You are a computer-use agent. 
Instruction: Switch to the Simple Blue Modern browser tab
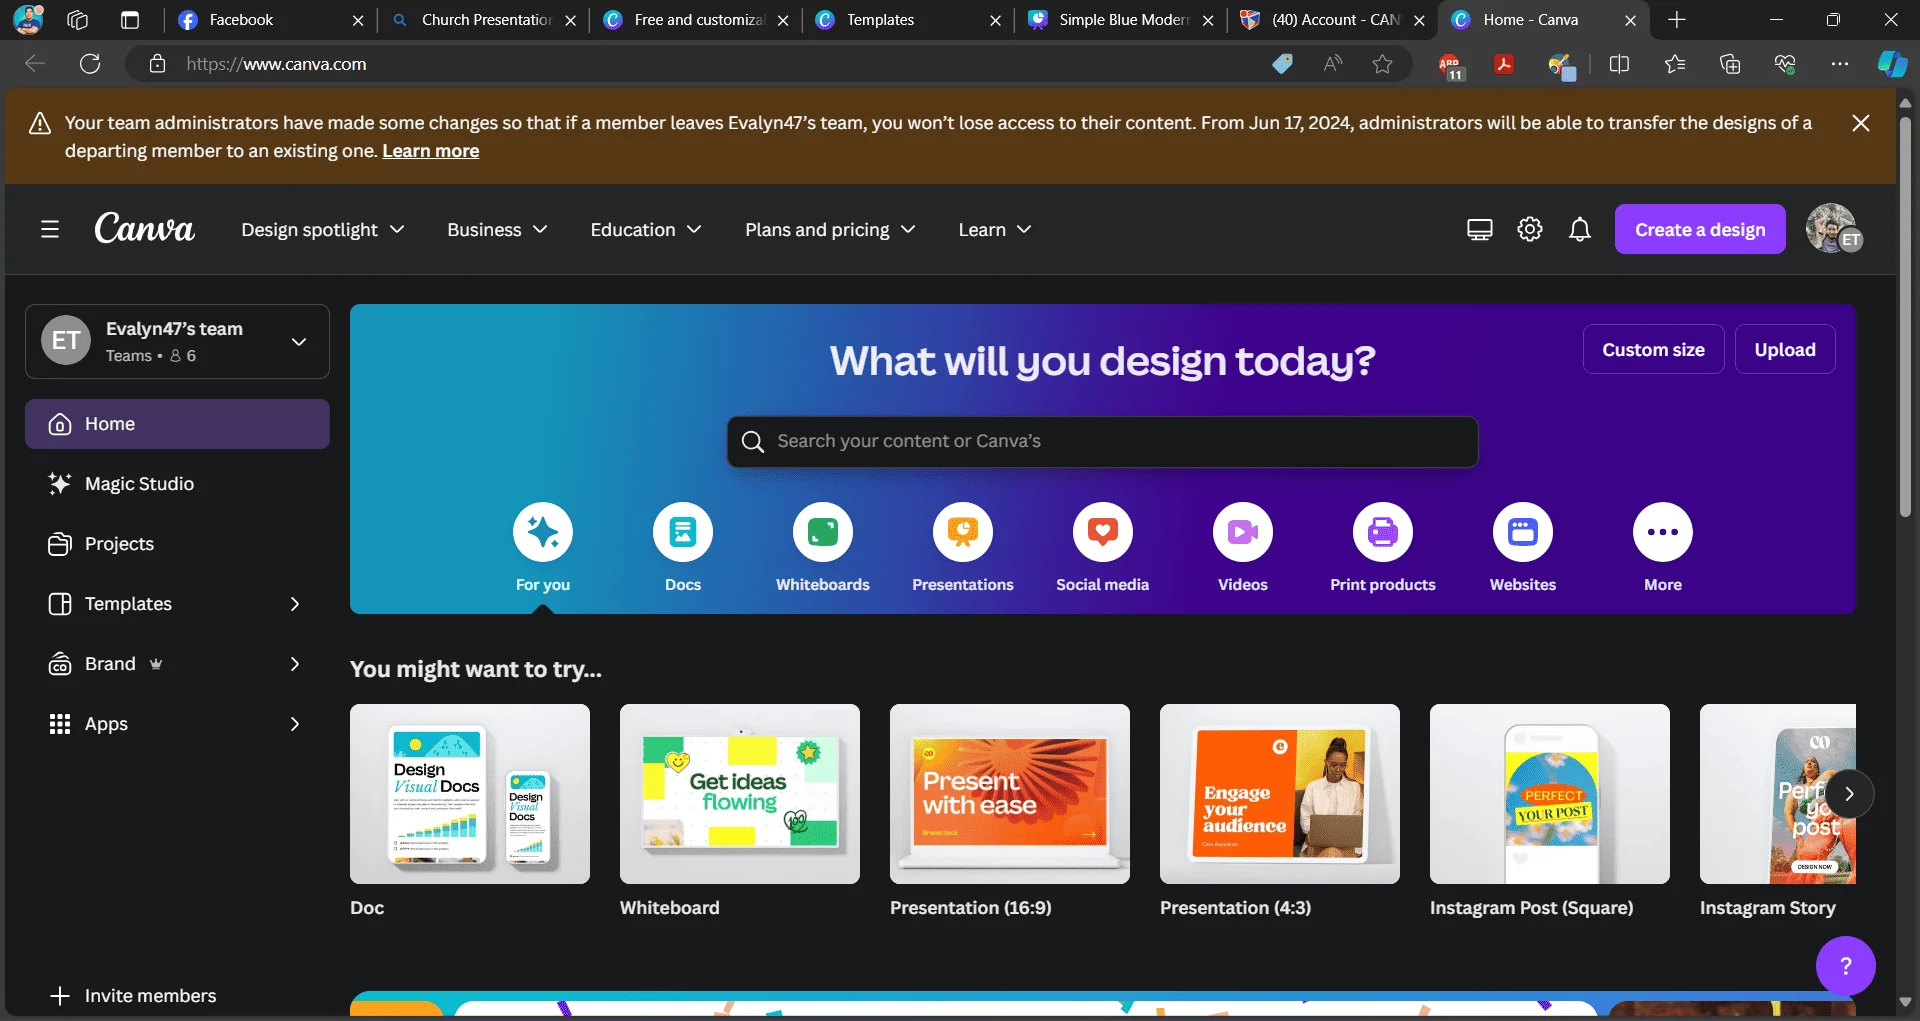1122,20
